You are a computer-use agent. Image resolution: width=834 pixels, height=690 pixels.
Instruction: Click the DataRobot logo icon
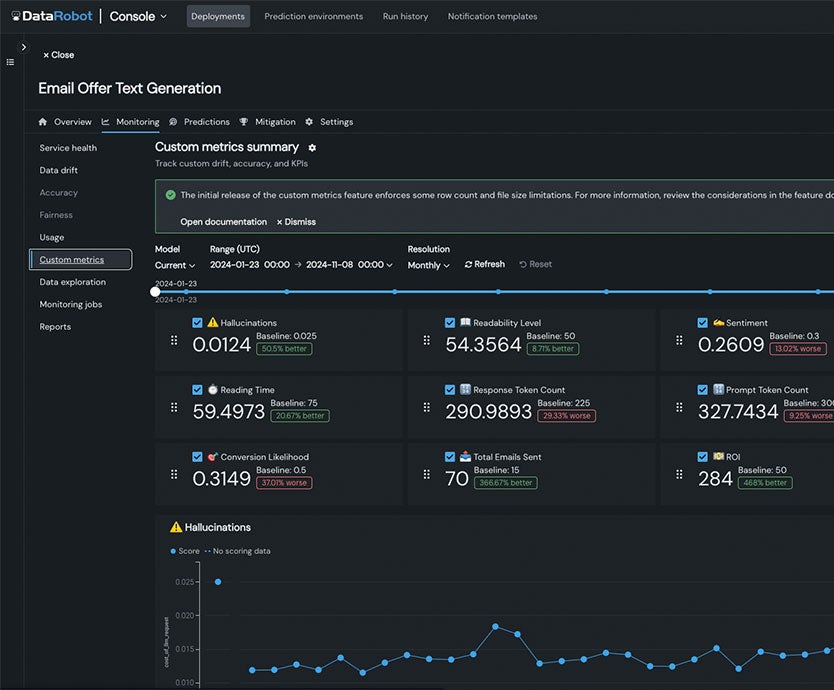point(16,16)
